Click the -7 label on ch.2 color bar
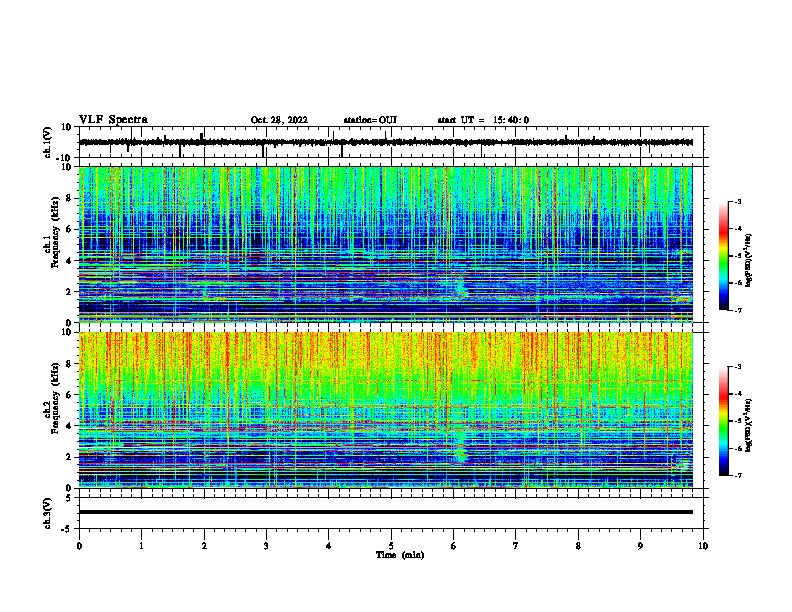Image resolution: width=792 pixels, height=612 pixels. click(738, 475)
